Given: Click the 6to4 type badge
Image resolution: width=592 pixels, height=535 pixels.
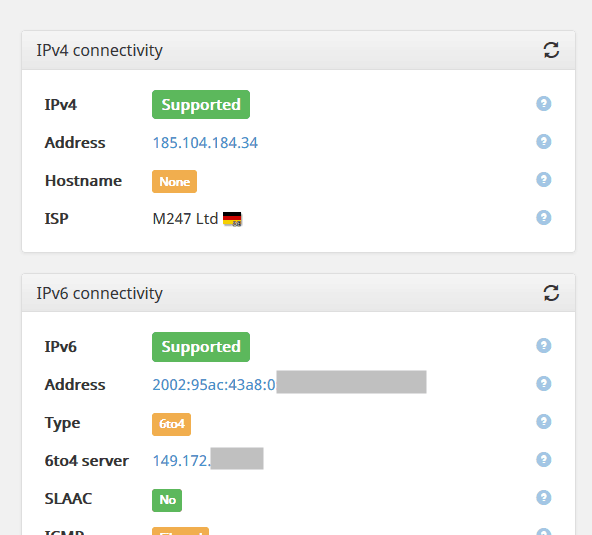Looking at the screenshot, I should (171, 424).
